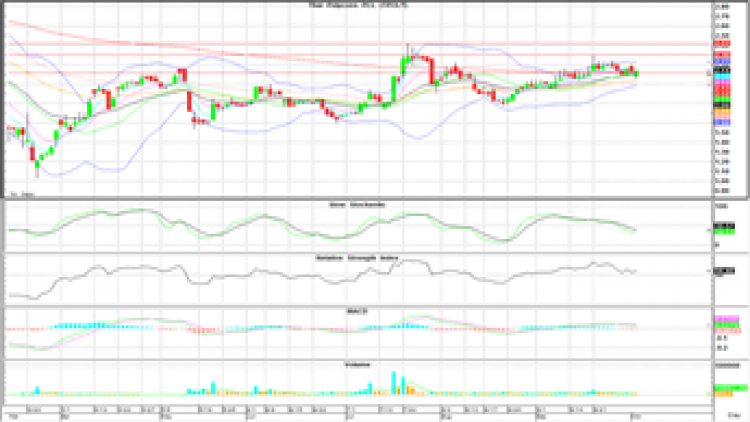The image size is (750, 422).
Task: Click the red price label on right axis
Action: (719, 44)
